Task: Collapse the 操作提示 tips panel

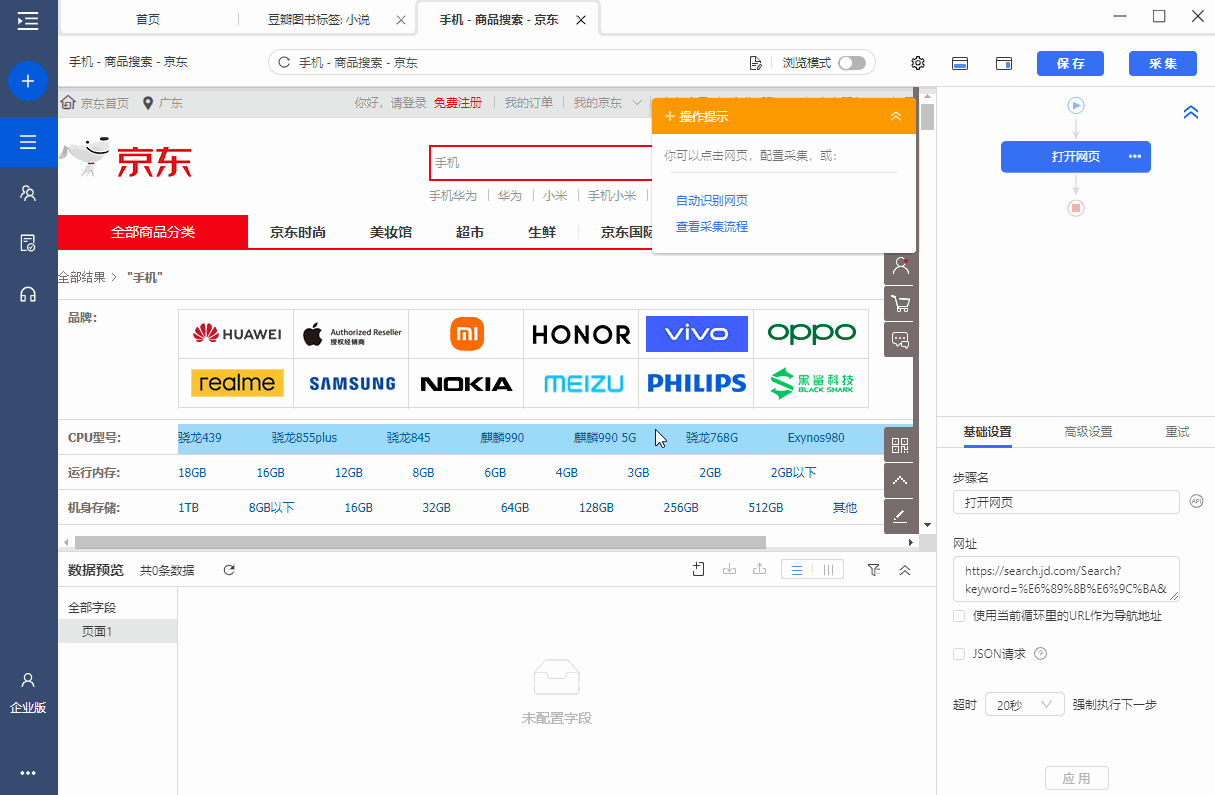Action: 896,117
